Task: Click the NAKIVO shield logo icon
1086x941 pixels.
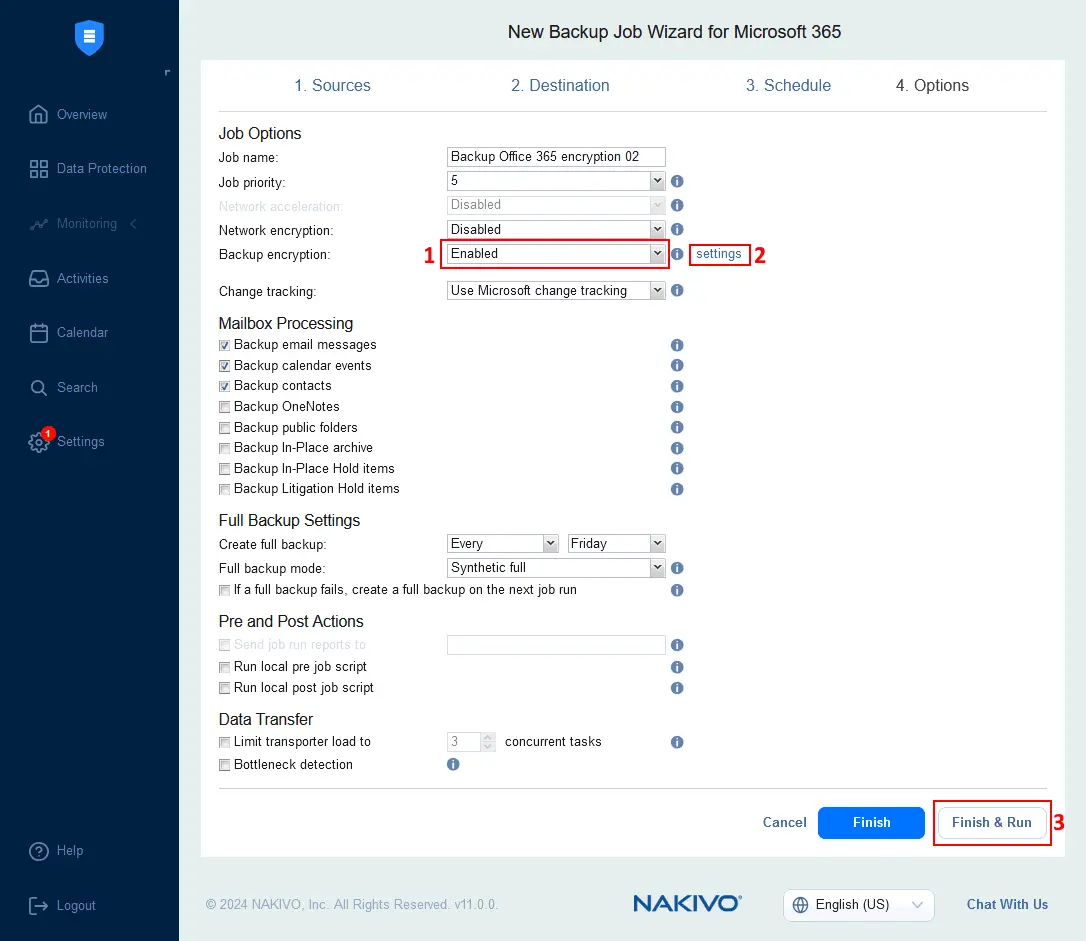Action: 89,37
